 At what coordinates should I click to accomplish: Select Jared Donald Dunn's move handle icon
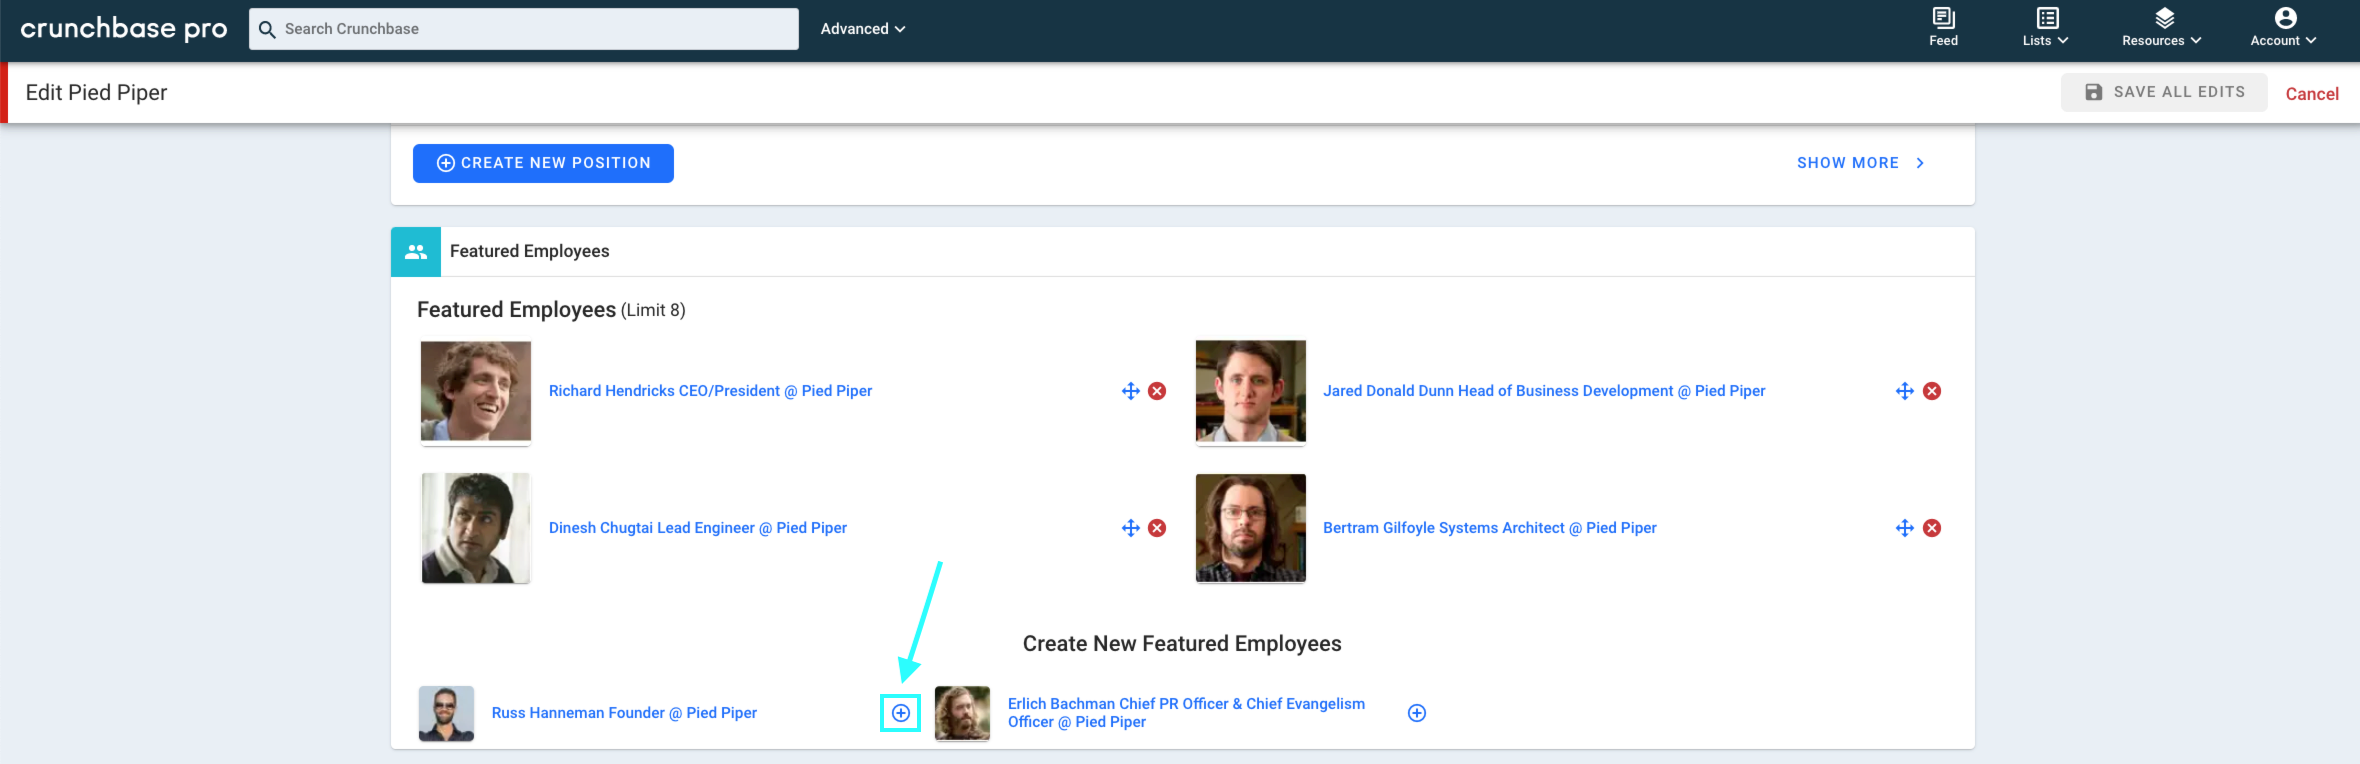(1905, 391)
